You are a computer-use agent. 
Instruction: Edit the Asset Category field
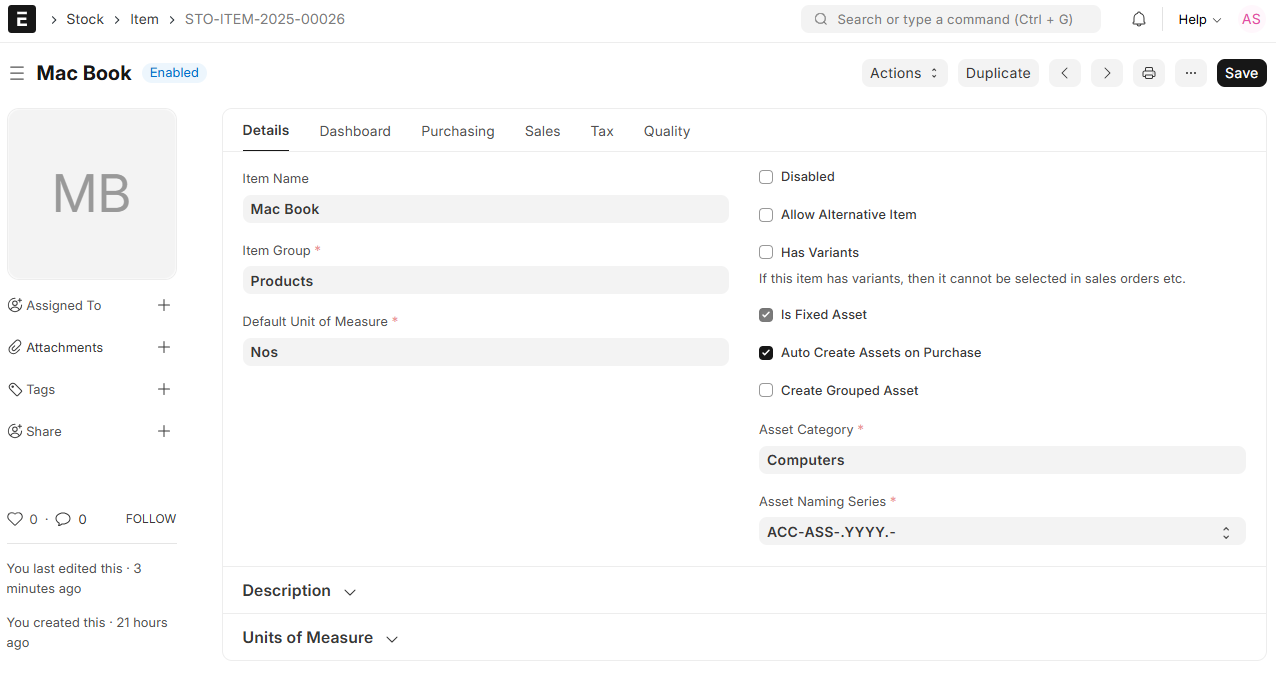1002,460
